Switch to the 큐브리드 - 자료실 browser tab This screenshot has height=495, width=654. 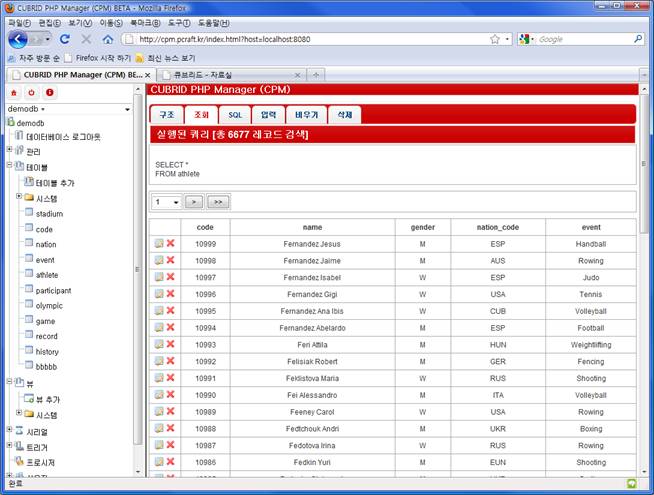point(231,75)
